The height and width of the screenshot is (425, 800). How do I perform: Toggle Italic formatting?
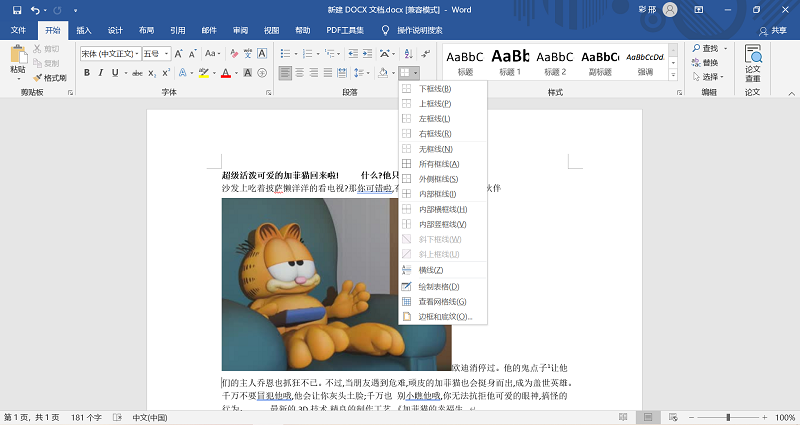tap(101, 73)
